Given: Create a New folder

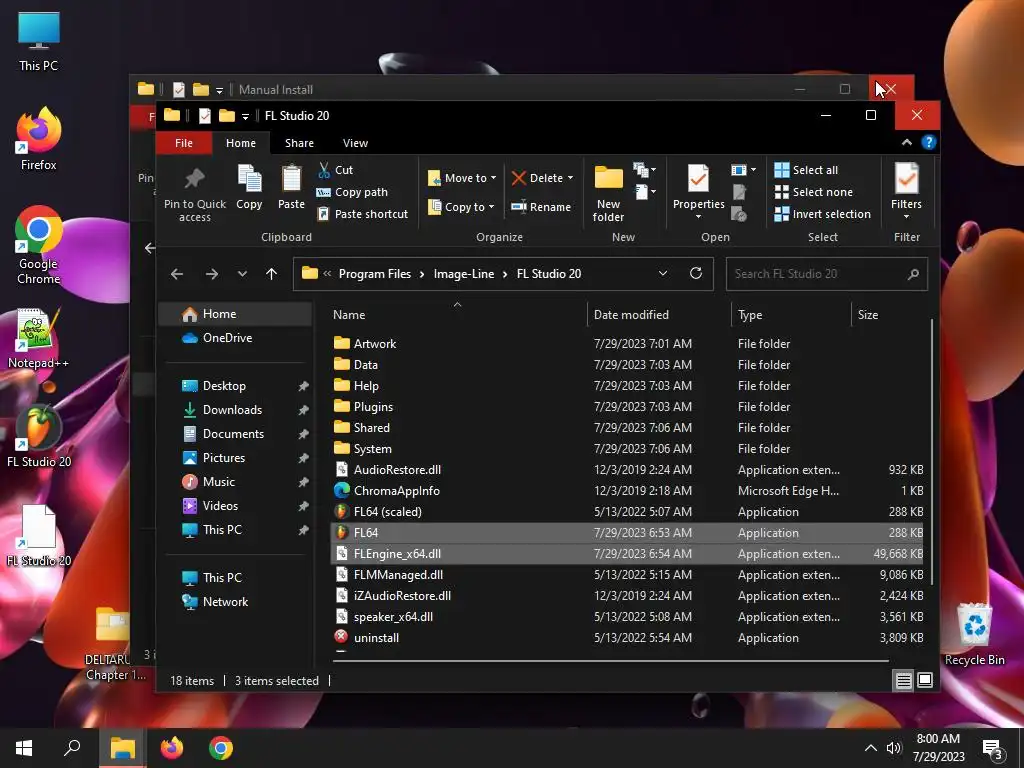Looking at the screenshot, I should click(x=608, y=193).
